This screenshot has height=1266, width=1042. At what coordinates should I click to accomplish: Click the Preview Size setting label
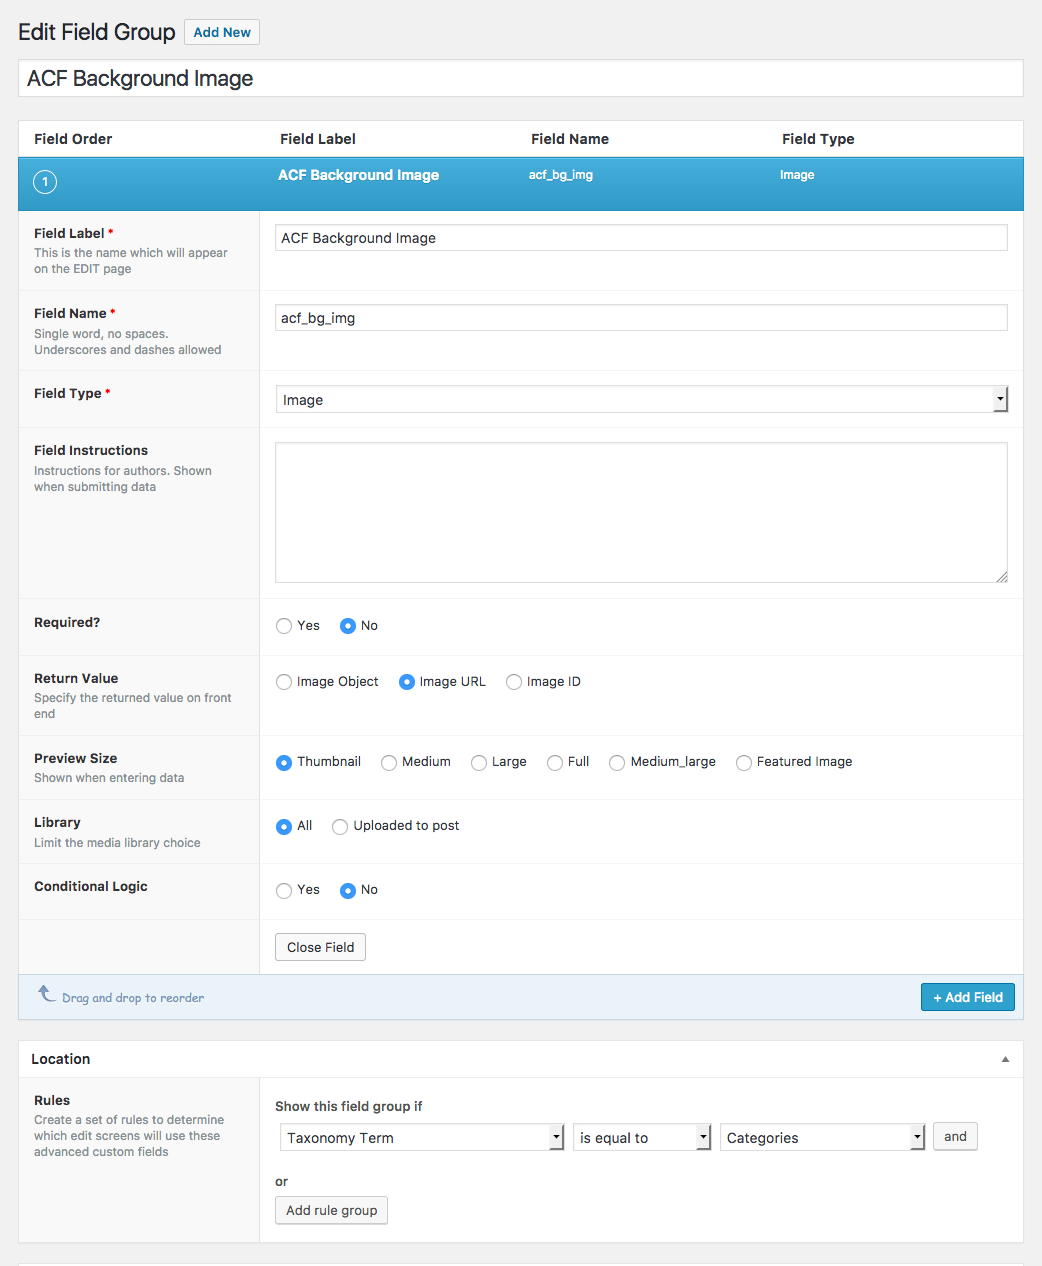75,758
